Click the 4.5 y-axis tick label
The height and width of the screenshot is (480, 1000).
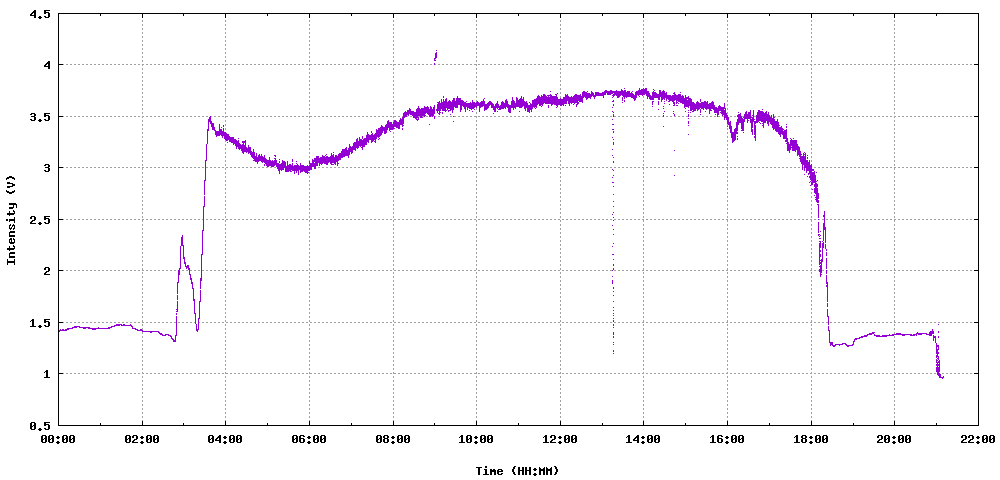pyautogui.click(x=40, y=13)
